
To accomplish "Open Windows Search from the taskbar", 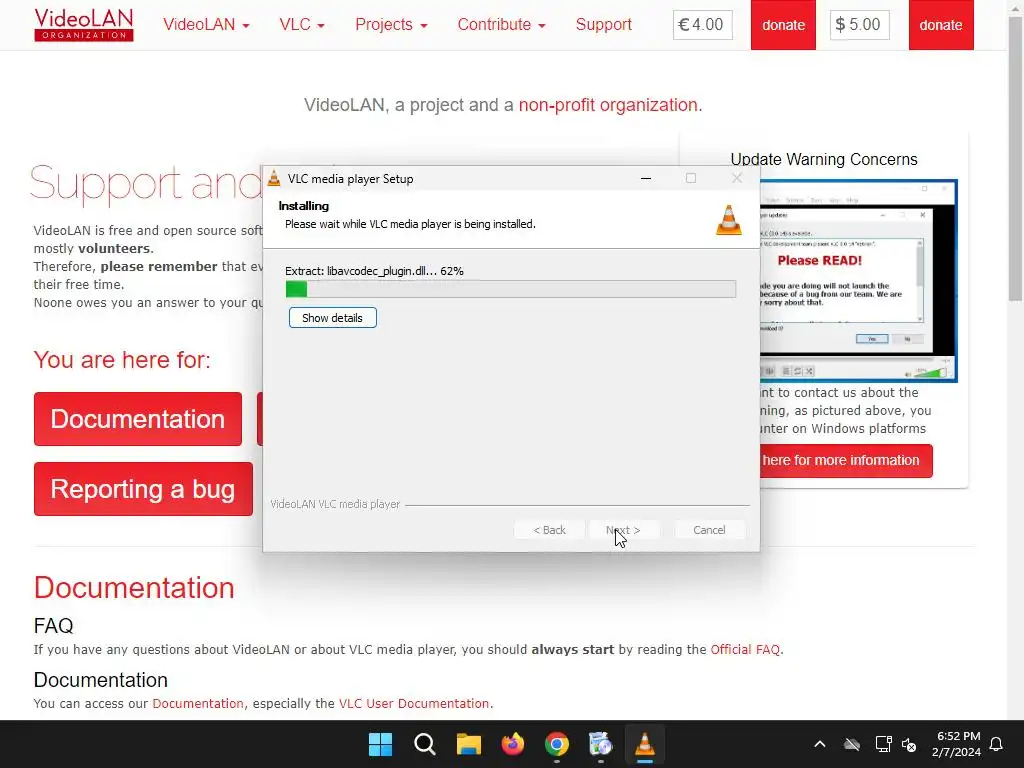I will [x=424, y=744].
